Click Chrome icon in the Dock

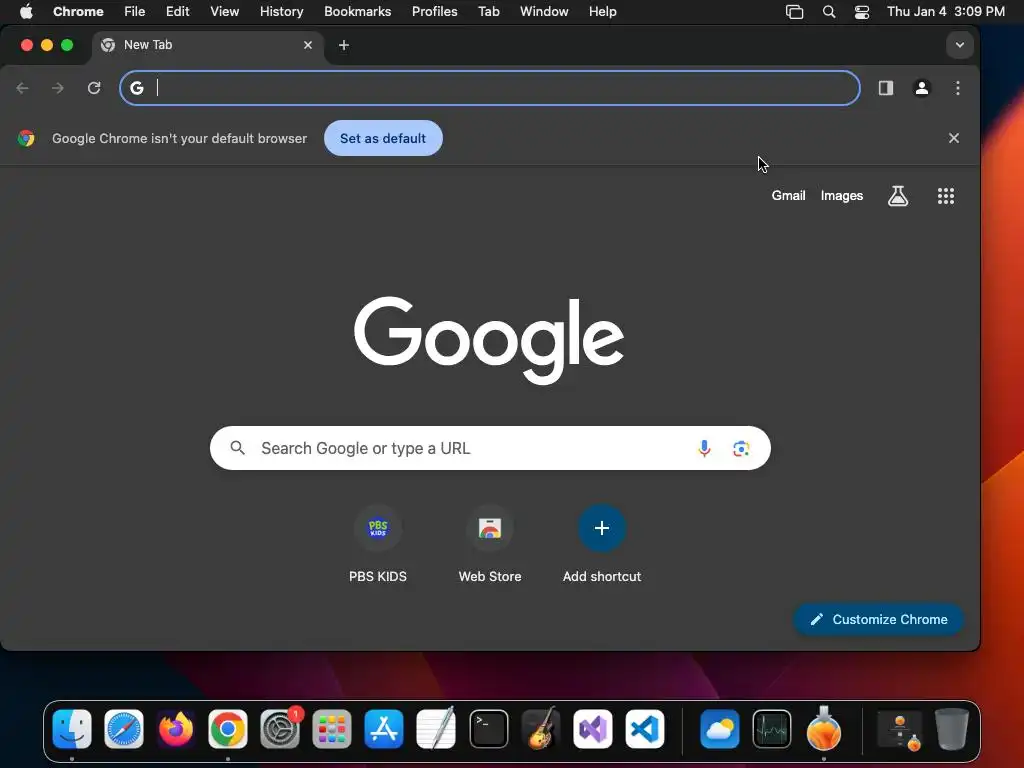[x=227, y=729]
